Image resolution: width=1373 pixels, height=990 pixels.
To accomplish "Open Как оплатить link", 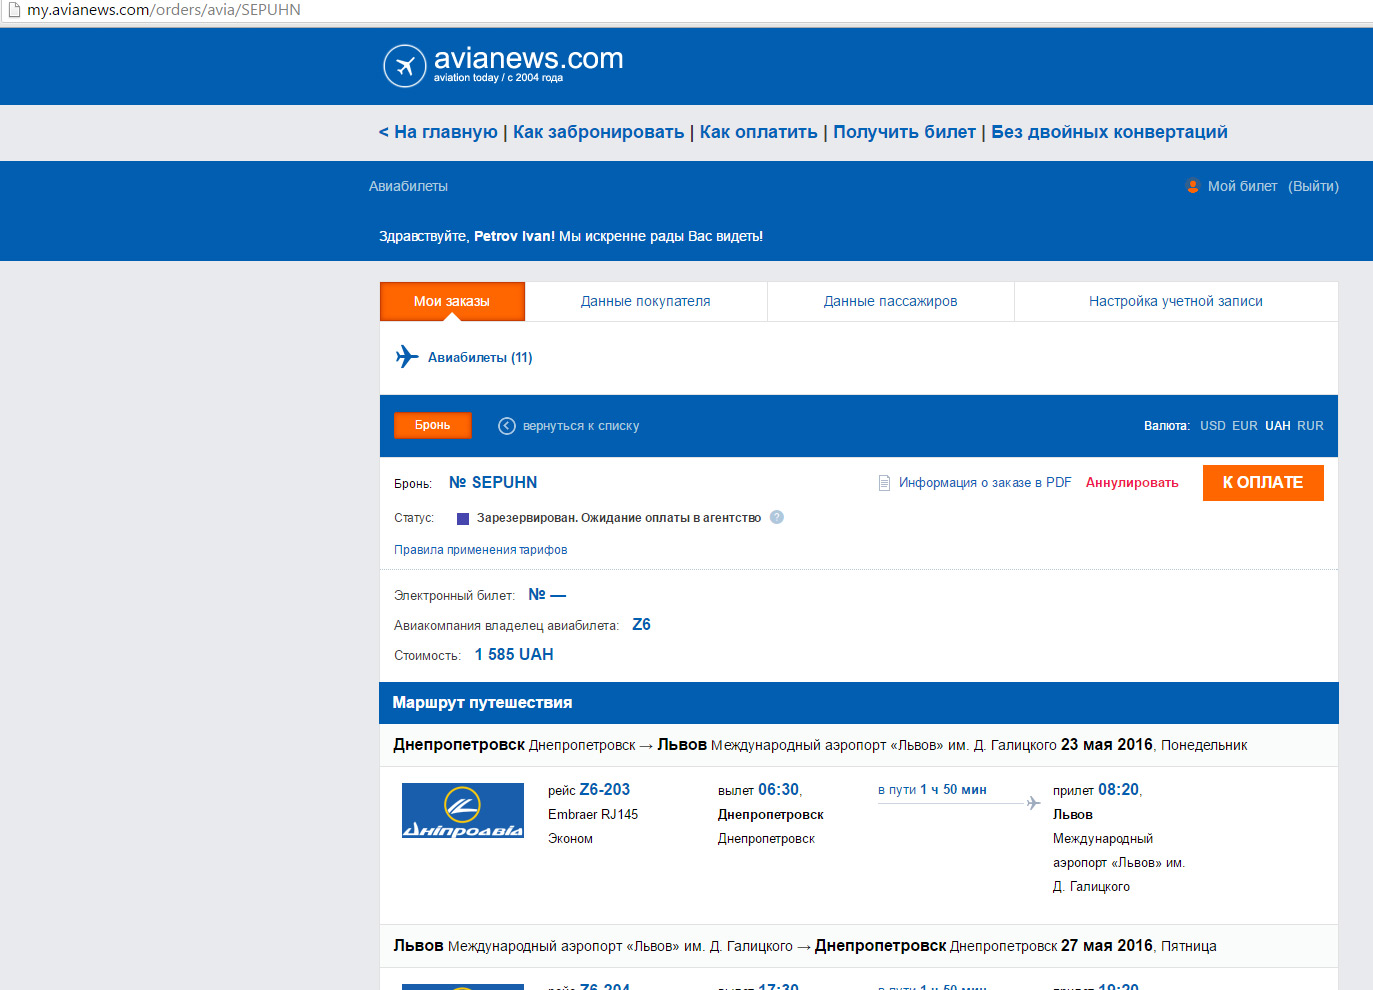I will (x=759, y=132).
